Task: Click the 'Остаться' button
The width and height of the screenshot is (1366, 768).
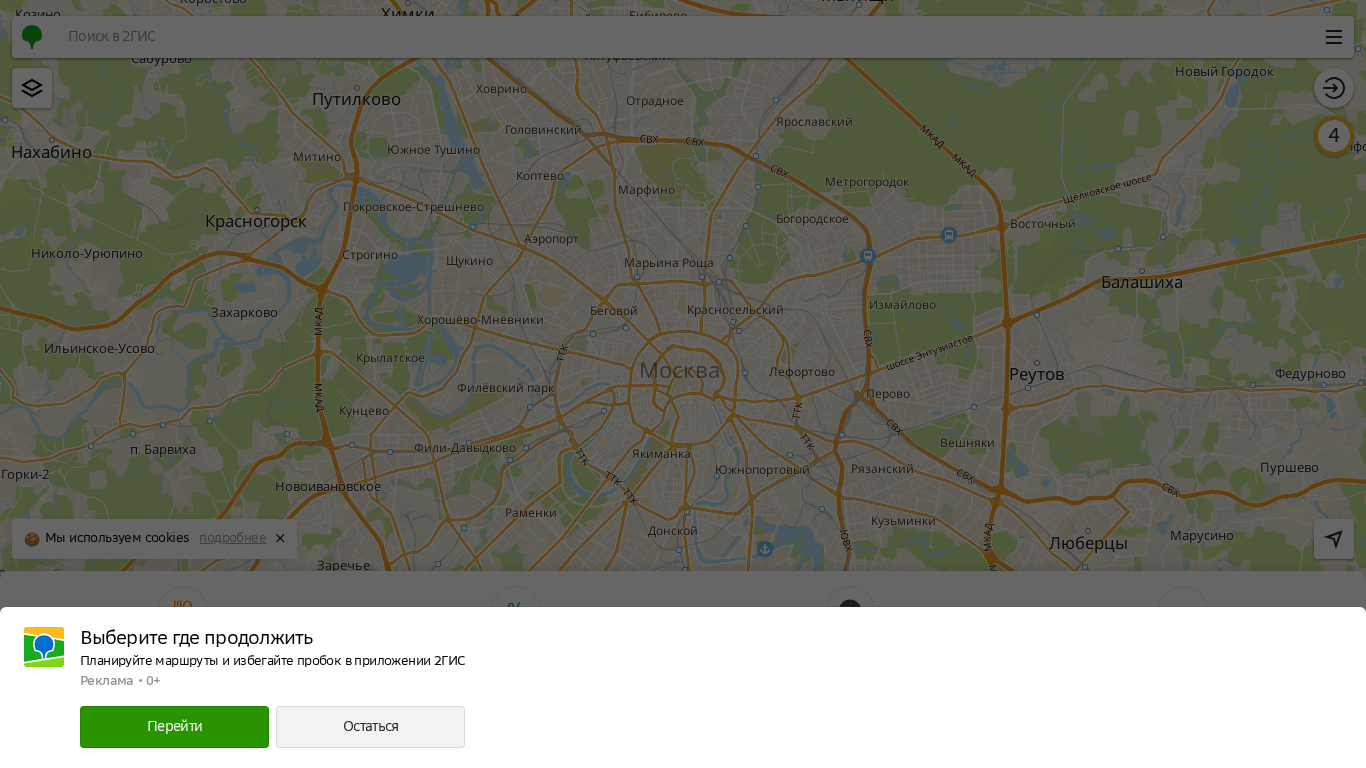Action: click(370, 727)
